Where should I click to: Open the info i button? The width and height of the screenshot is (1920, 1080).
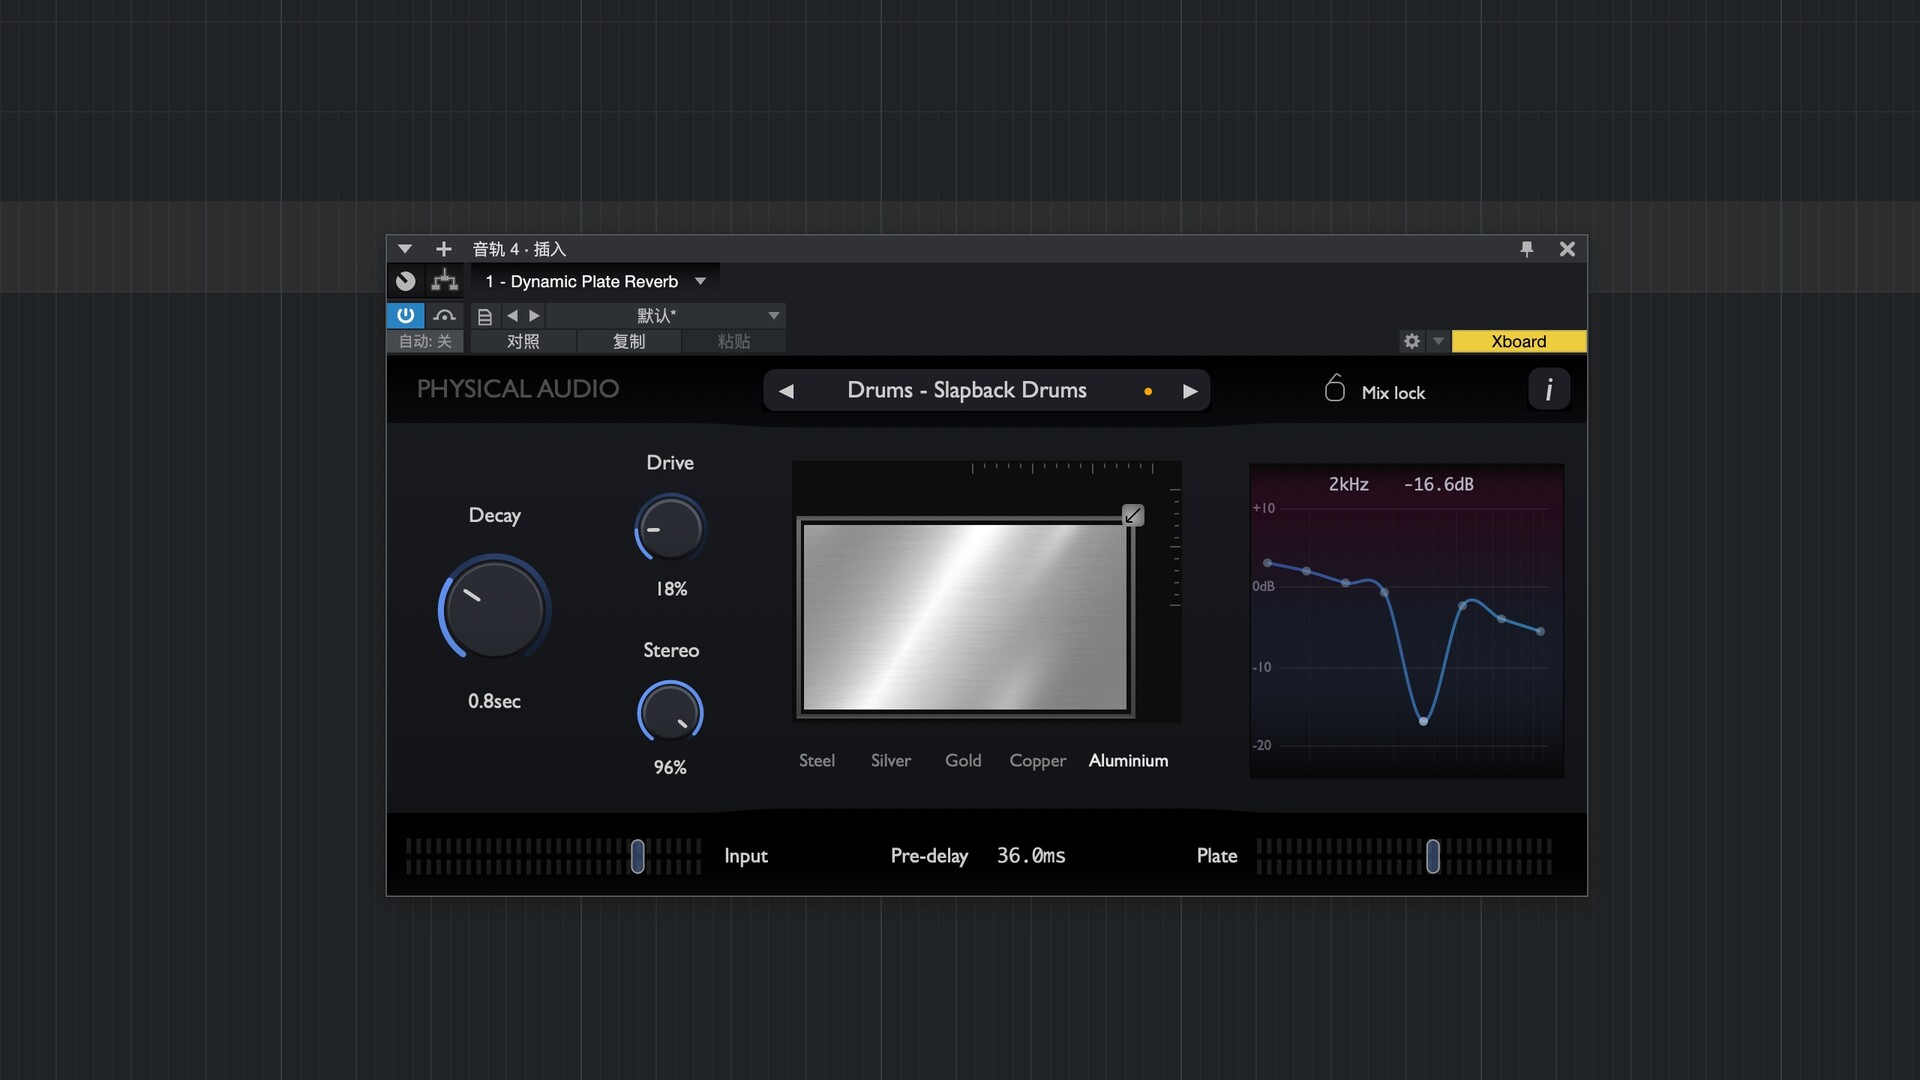tap(1549, 389)
